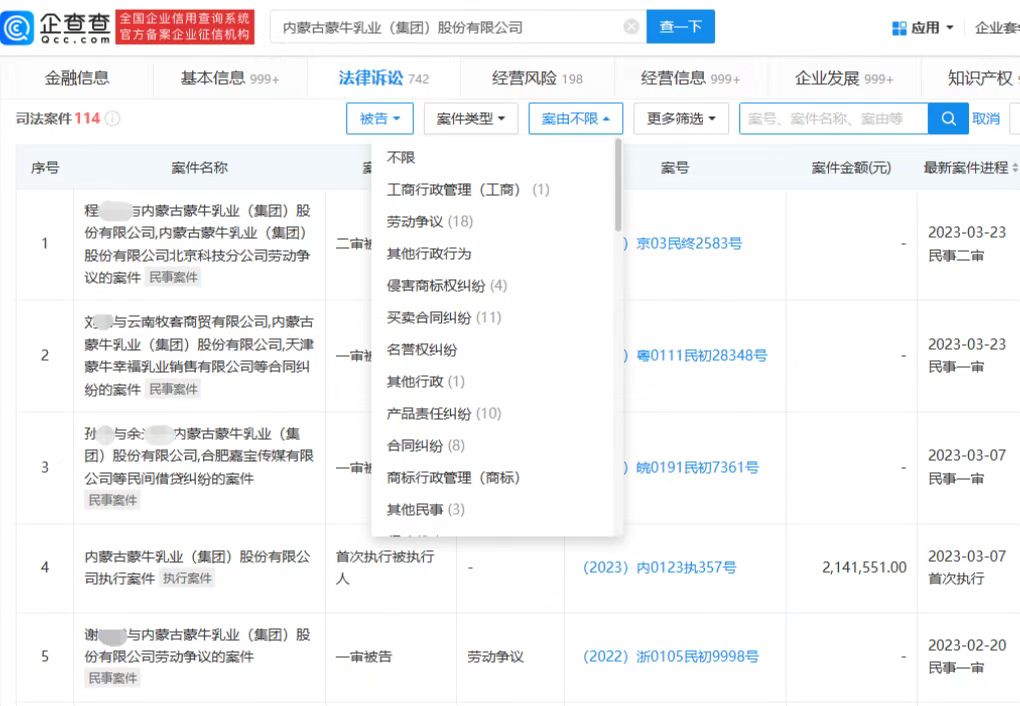
Task: Click the info icon beside 司法案件 114
Action: (113, 118)
